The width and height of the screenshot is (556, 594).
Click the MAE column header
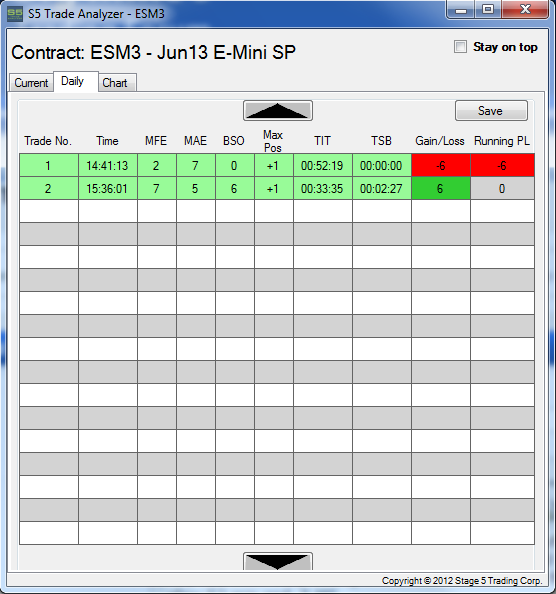click(x=195, y=141)
